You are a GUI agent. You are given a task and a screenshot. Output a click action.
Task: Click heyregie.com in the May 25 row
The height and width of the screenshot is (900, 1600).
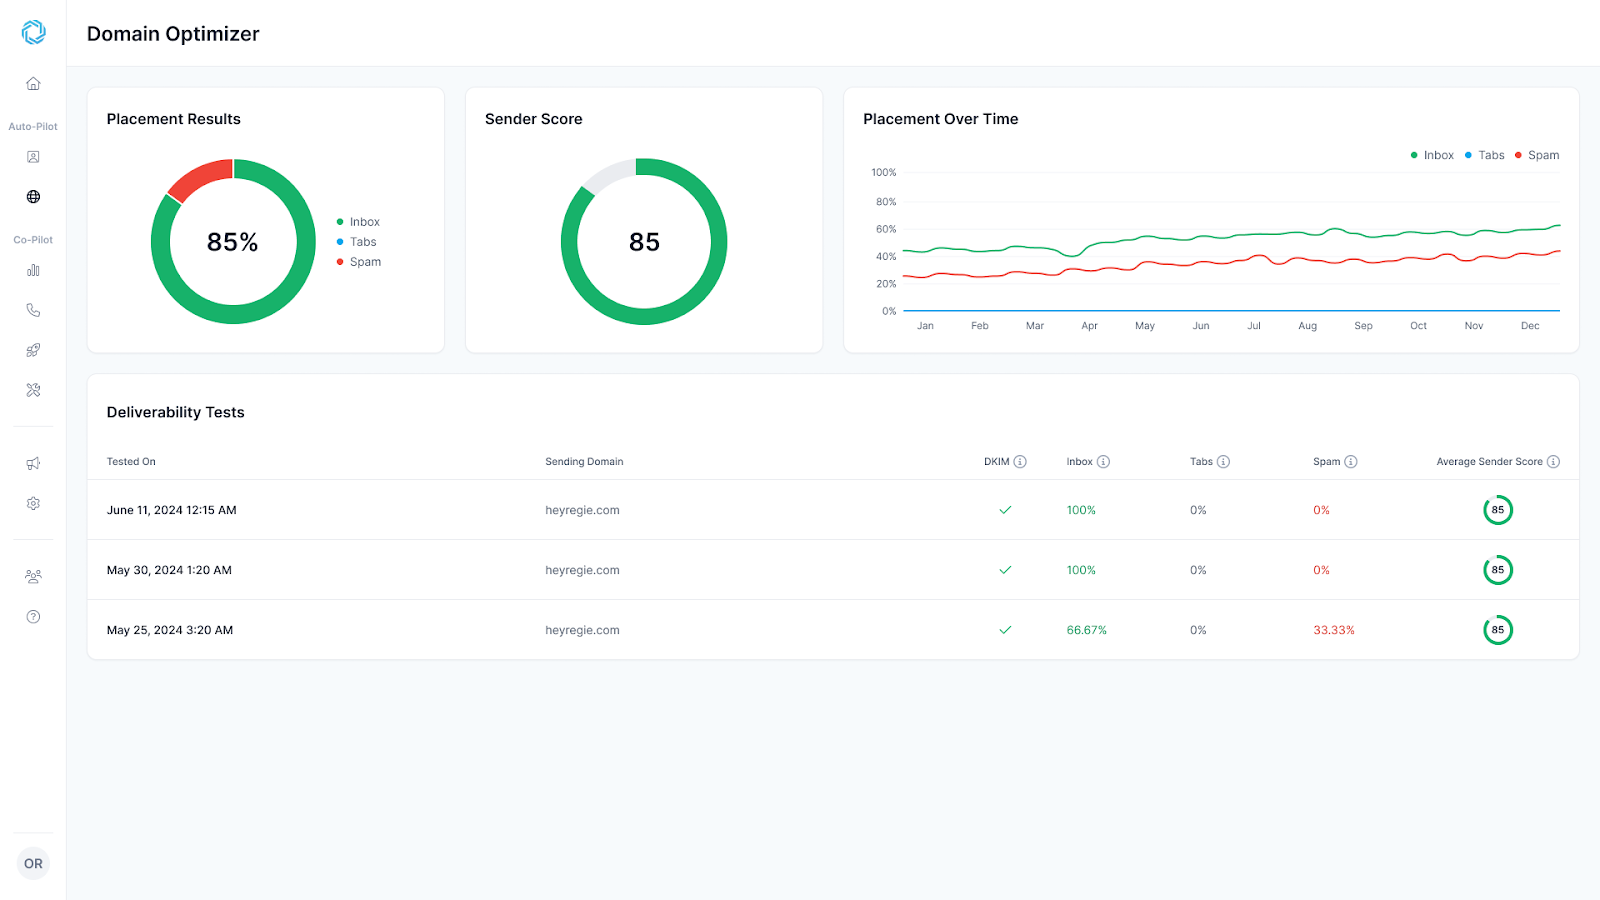(x=582, y=630)
